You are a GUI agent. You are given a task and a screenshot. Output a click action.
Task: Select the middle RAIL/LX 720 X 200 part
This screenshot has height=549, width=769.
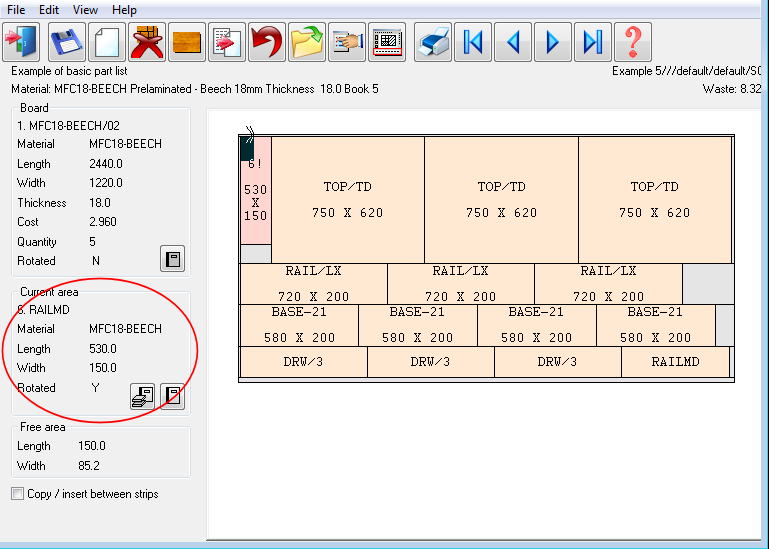[461, 284]
